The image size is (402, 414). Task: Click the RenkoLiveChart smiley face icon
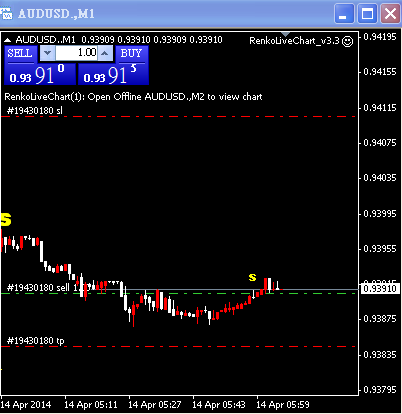(348, 41)
